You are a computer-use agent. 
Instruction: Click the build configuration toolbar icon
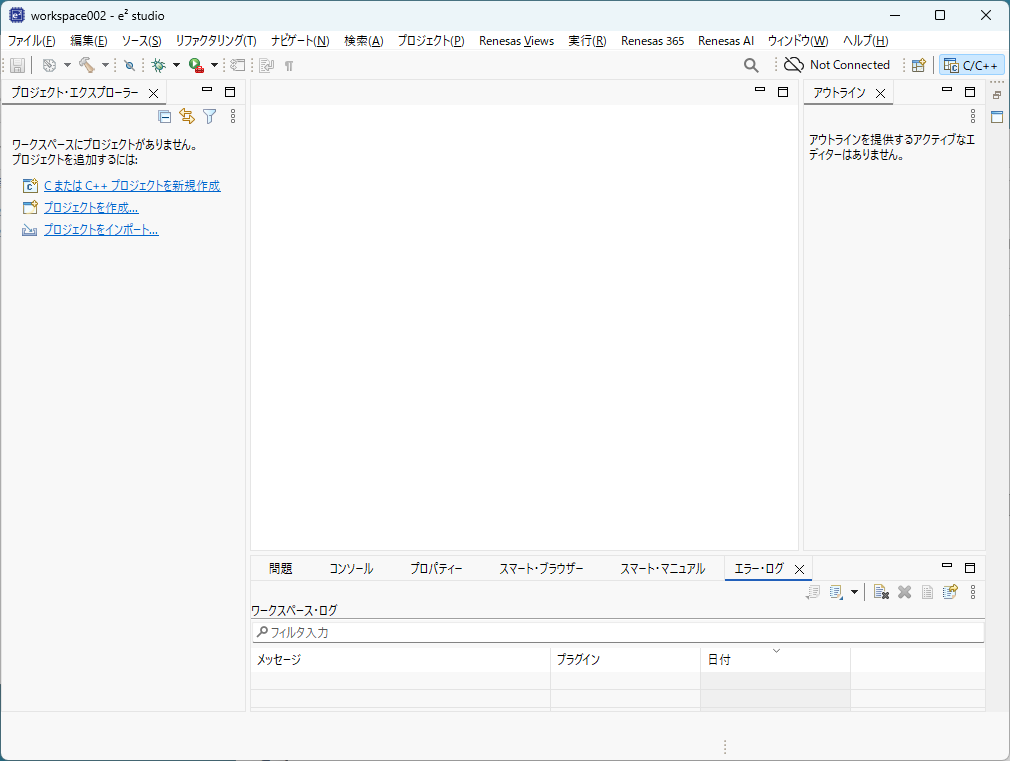[x=50, y=65]
